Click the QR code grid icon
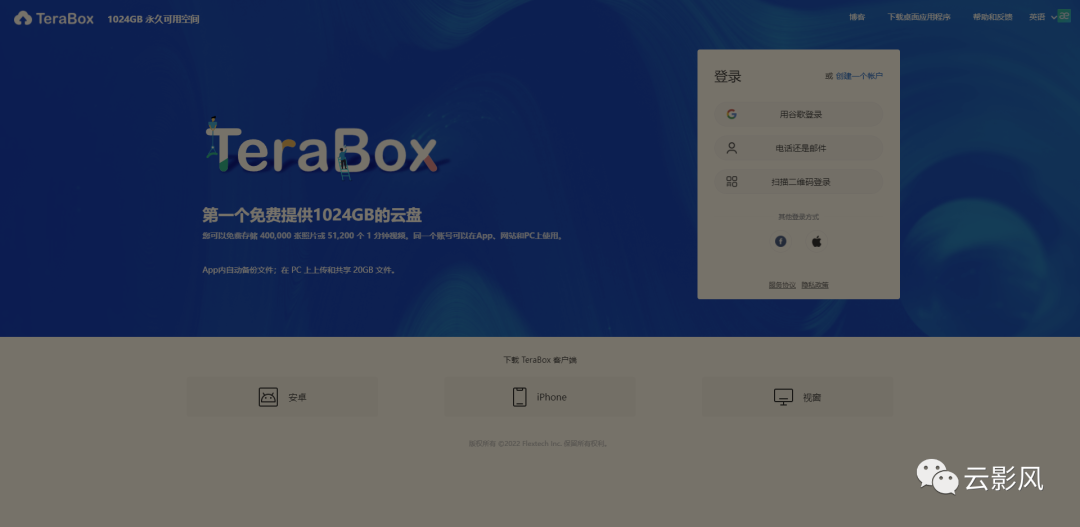1080x527 pixels. 731,182
